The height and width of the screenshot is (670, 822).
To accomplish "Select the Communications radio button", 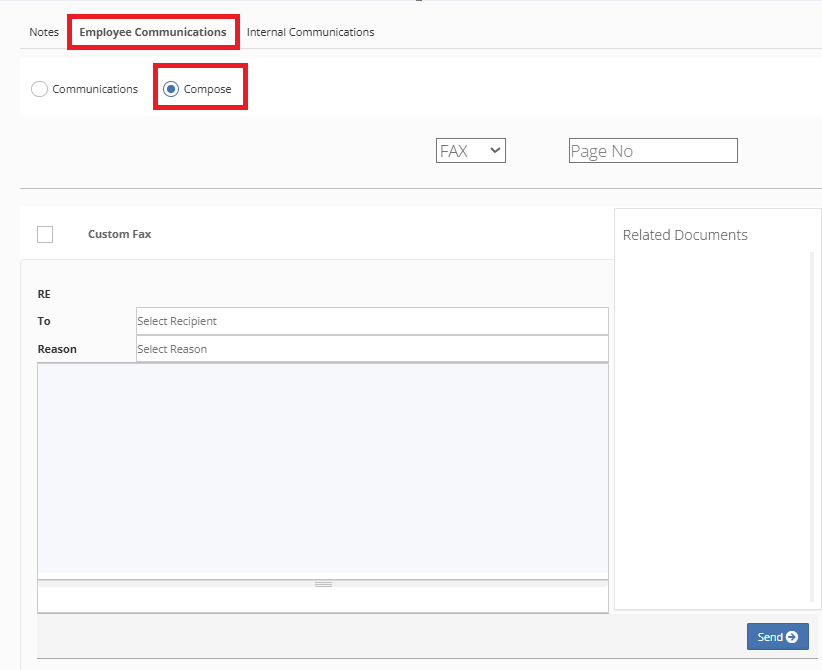I will coord(40,89).
